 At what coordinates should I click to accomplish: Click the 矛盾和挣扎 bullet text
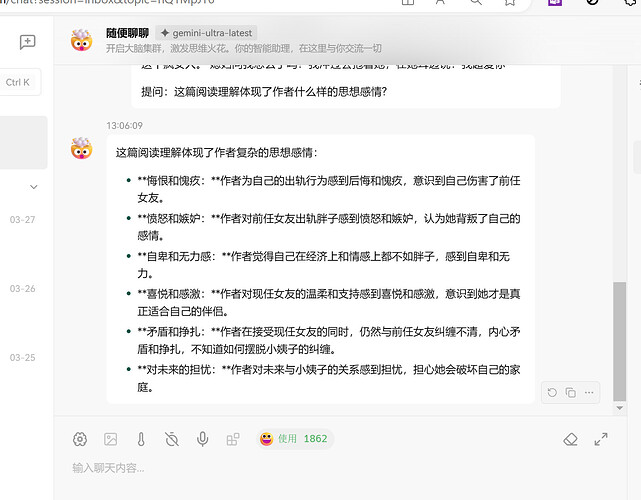tap(329, 340)
